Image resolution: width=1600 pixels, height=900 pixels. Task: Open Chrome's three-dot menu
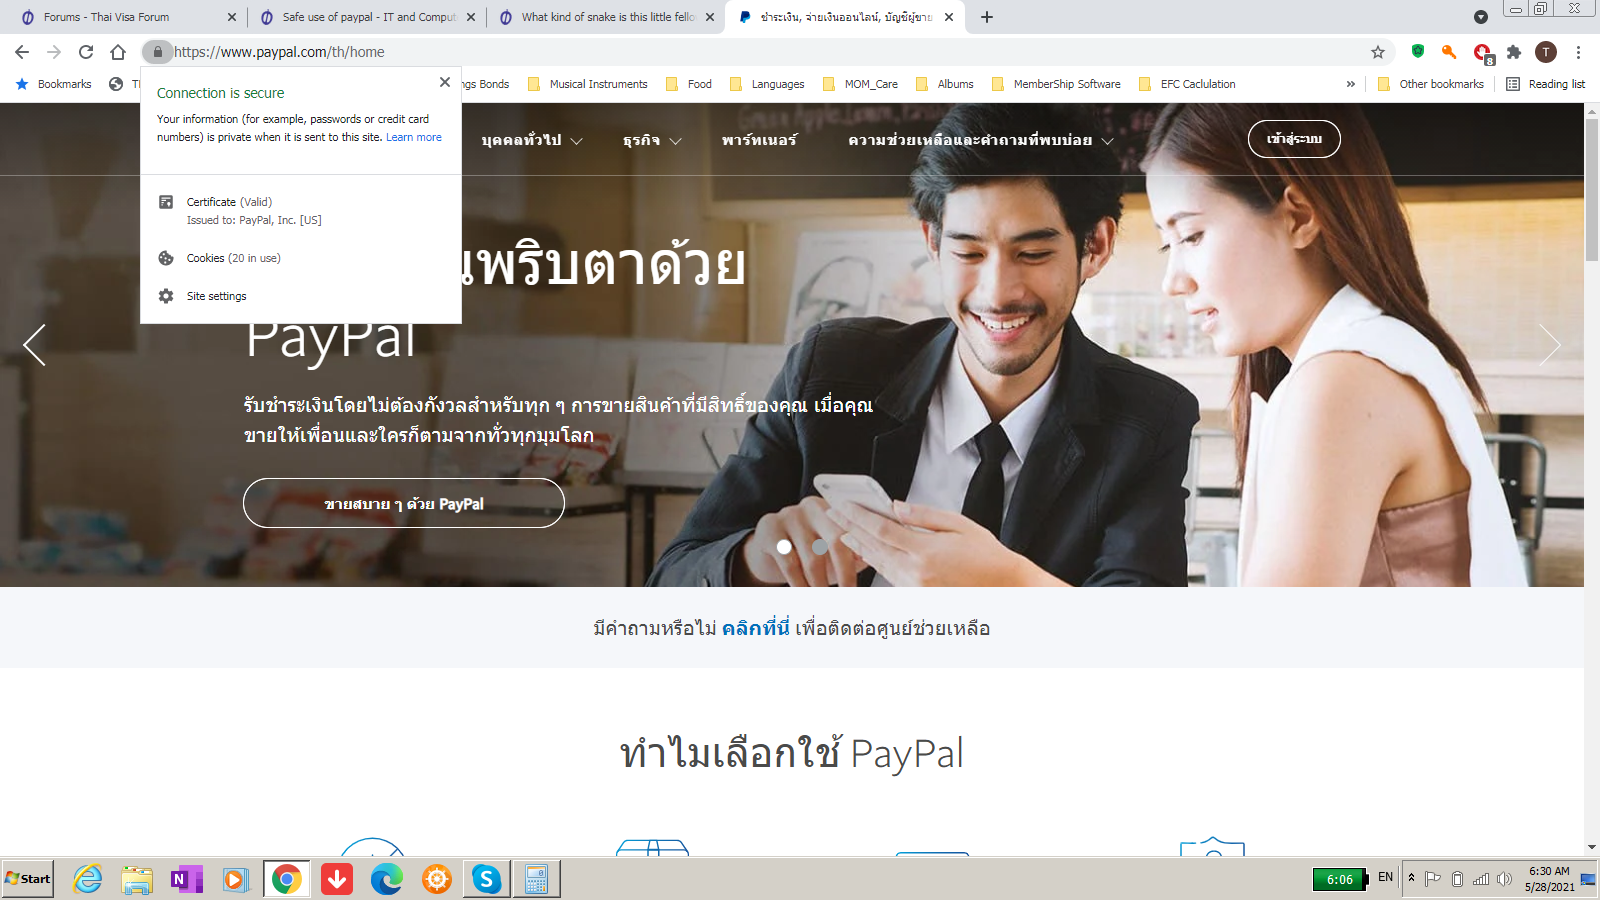(x=1578, y=52)
